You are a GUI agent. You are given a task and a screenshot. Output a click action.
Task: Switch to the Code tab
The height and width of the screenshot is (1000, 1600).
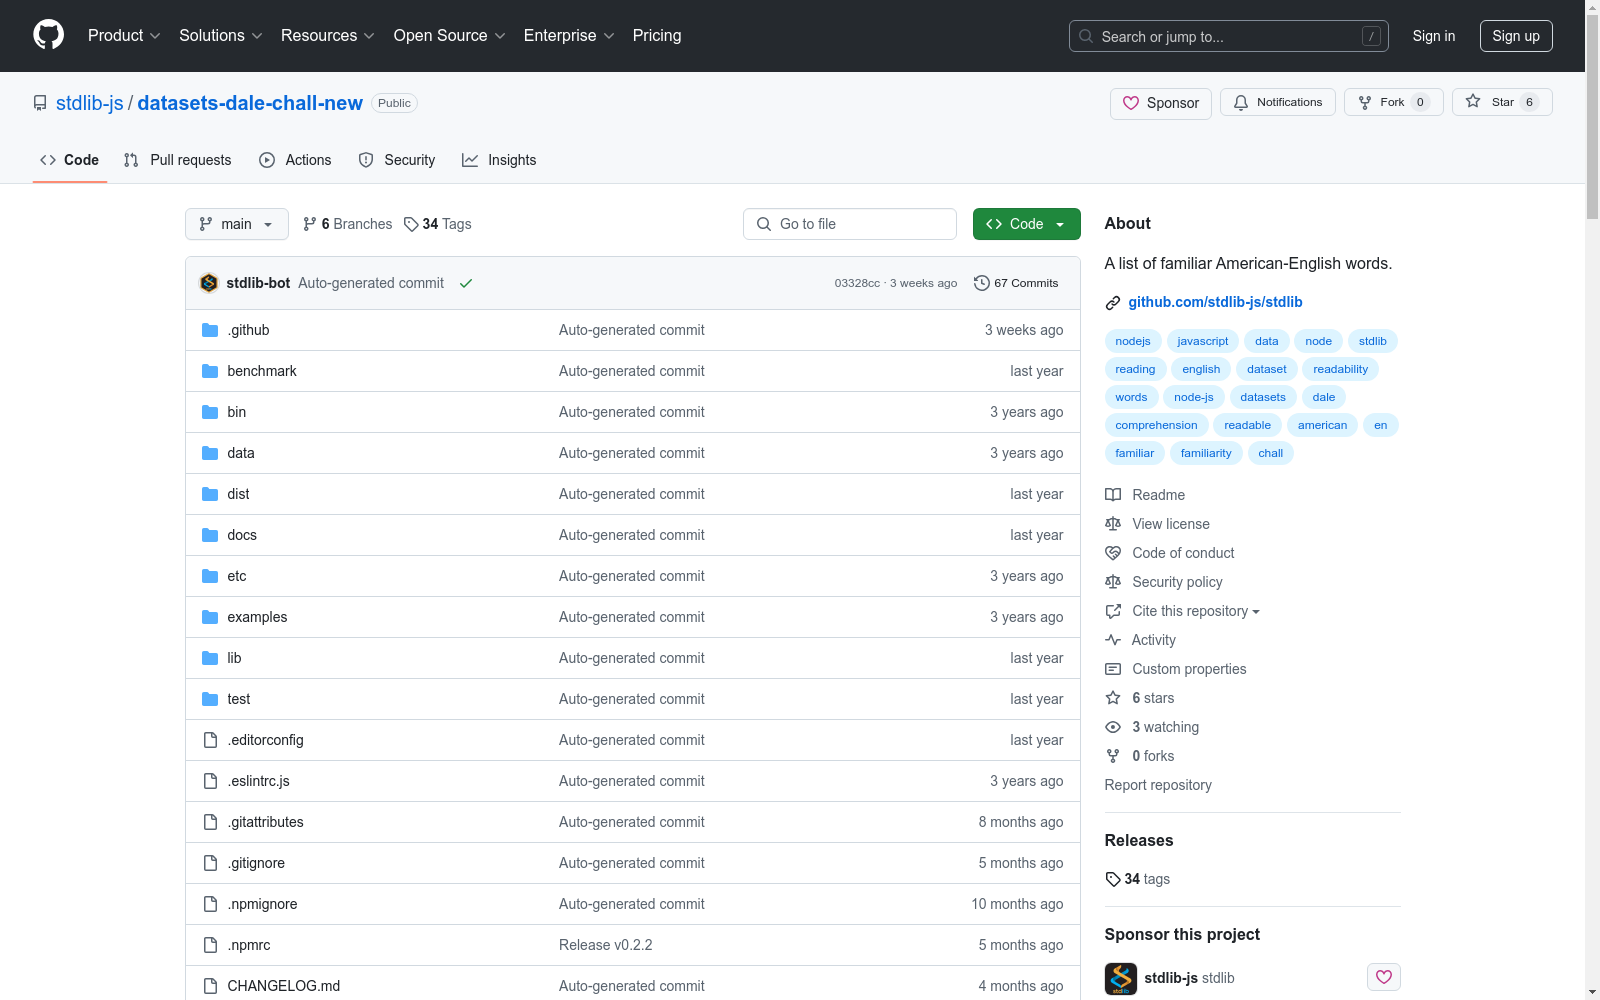(70, 160)
